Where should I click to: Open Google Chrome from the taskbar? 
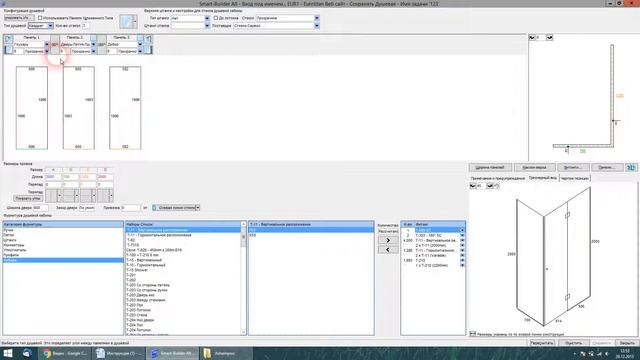click(65, 353)
